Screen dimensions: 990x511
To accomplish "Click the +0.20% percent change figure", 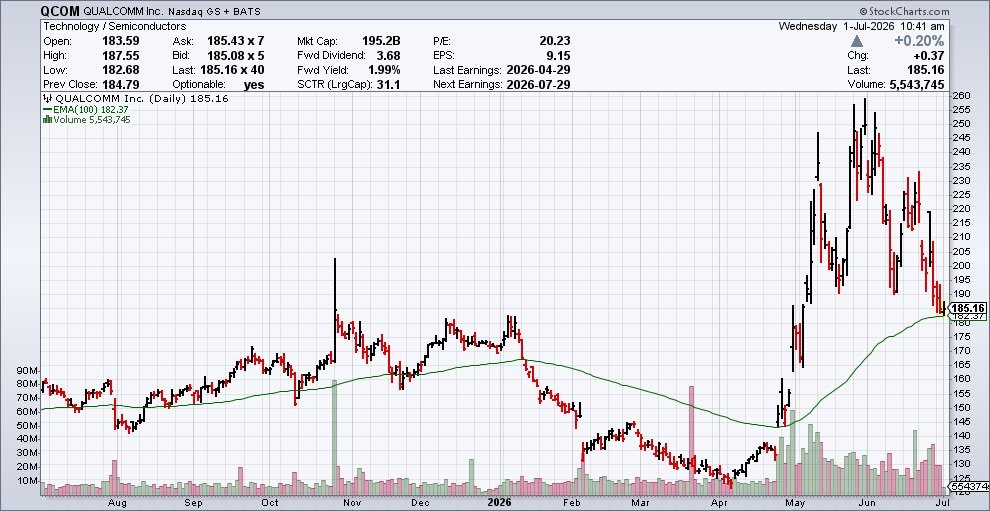I will tap(919, 41).
